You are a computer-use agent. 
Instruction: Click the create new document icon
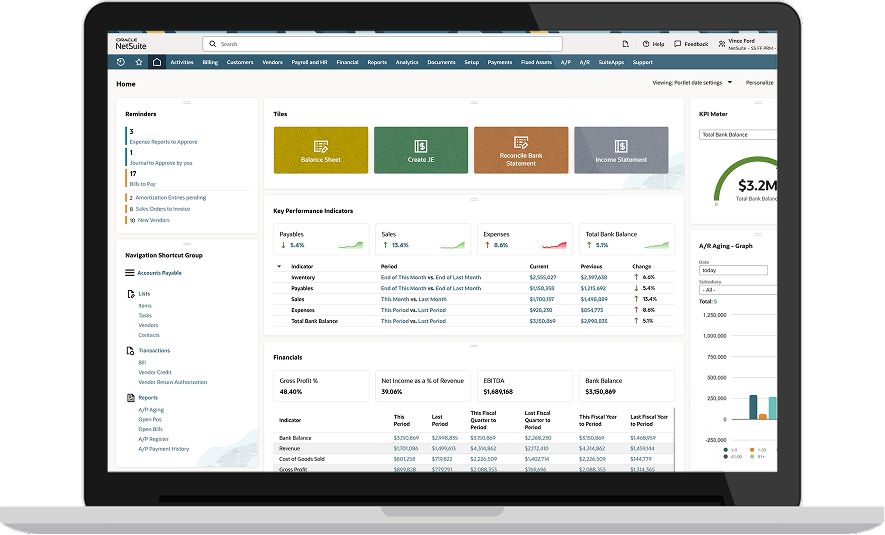(x=625, y=44)
